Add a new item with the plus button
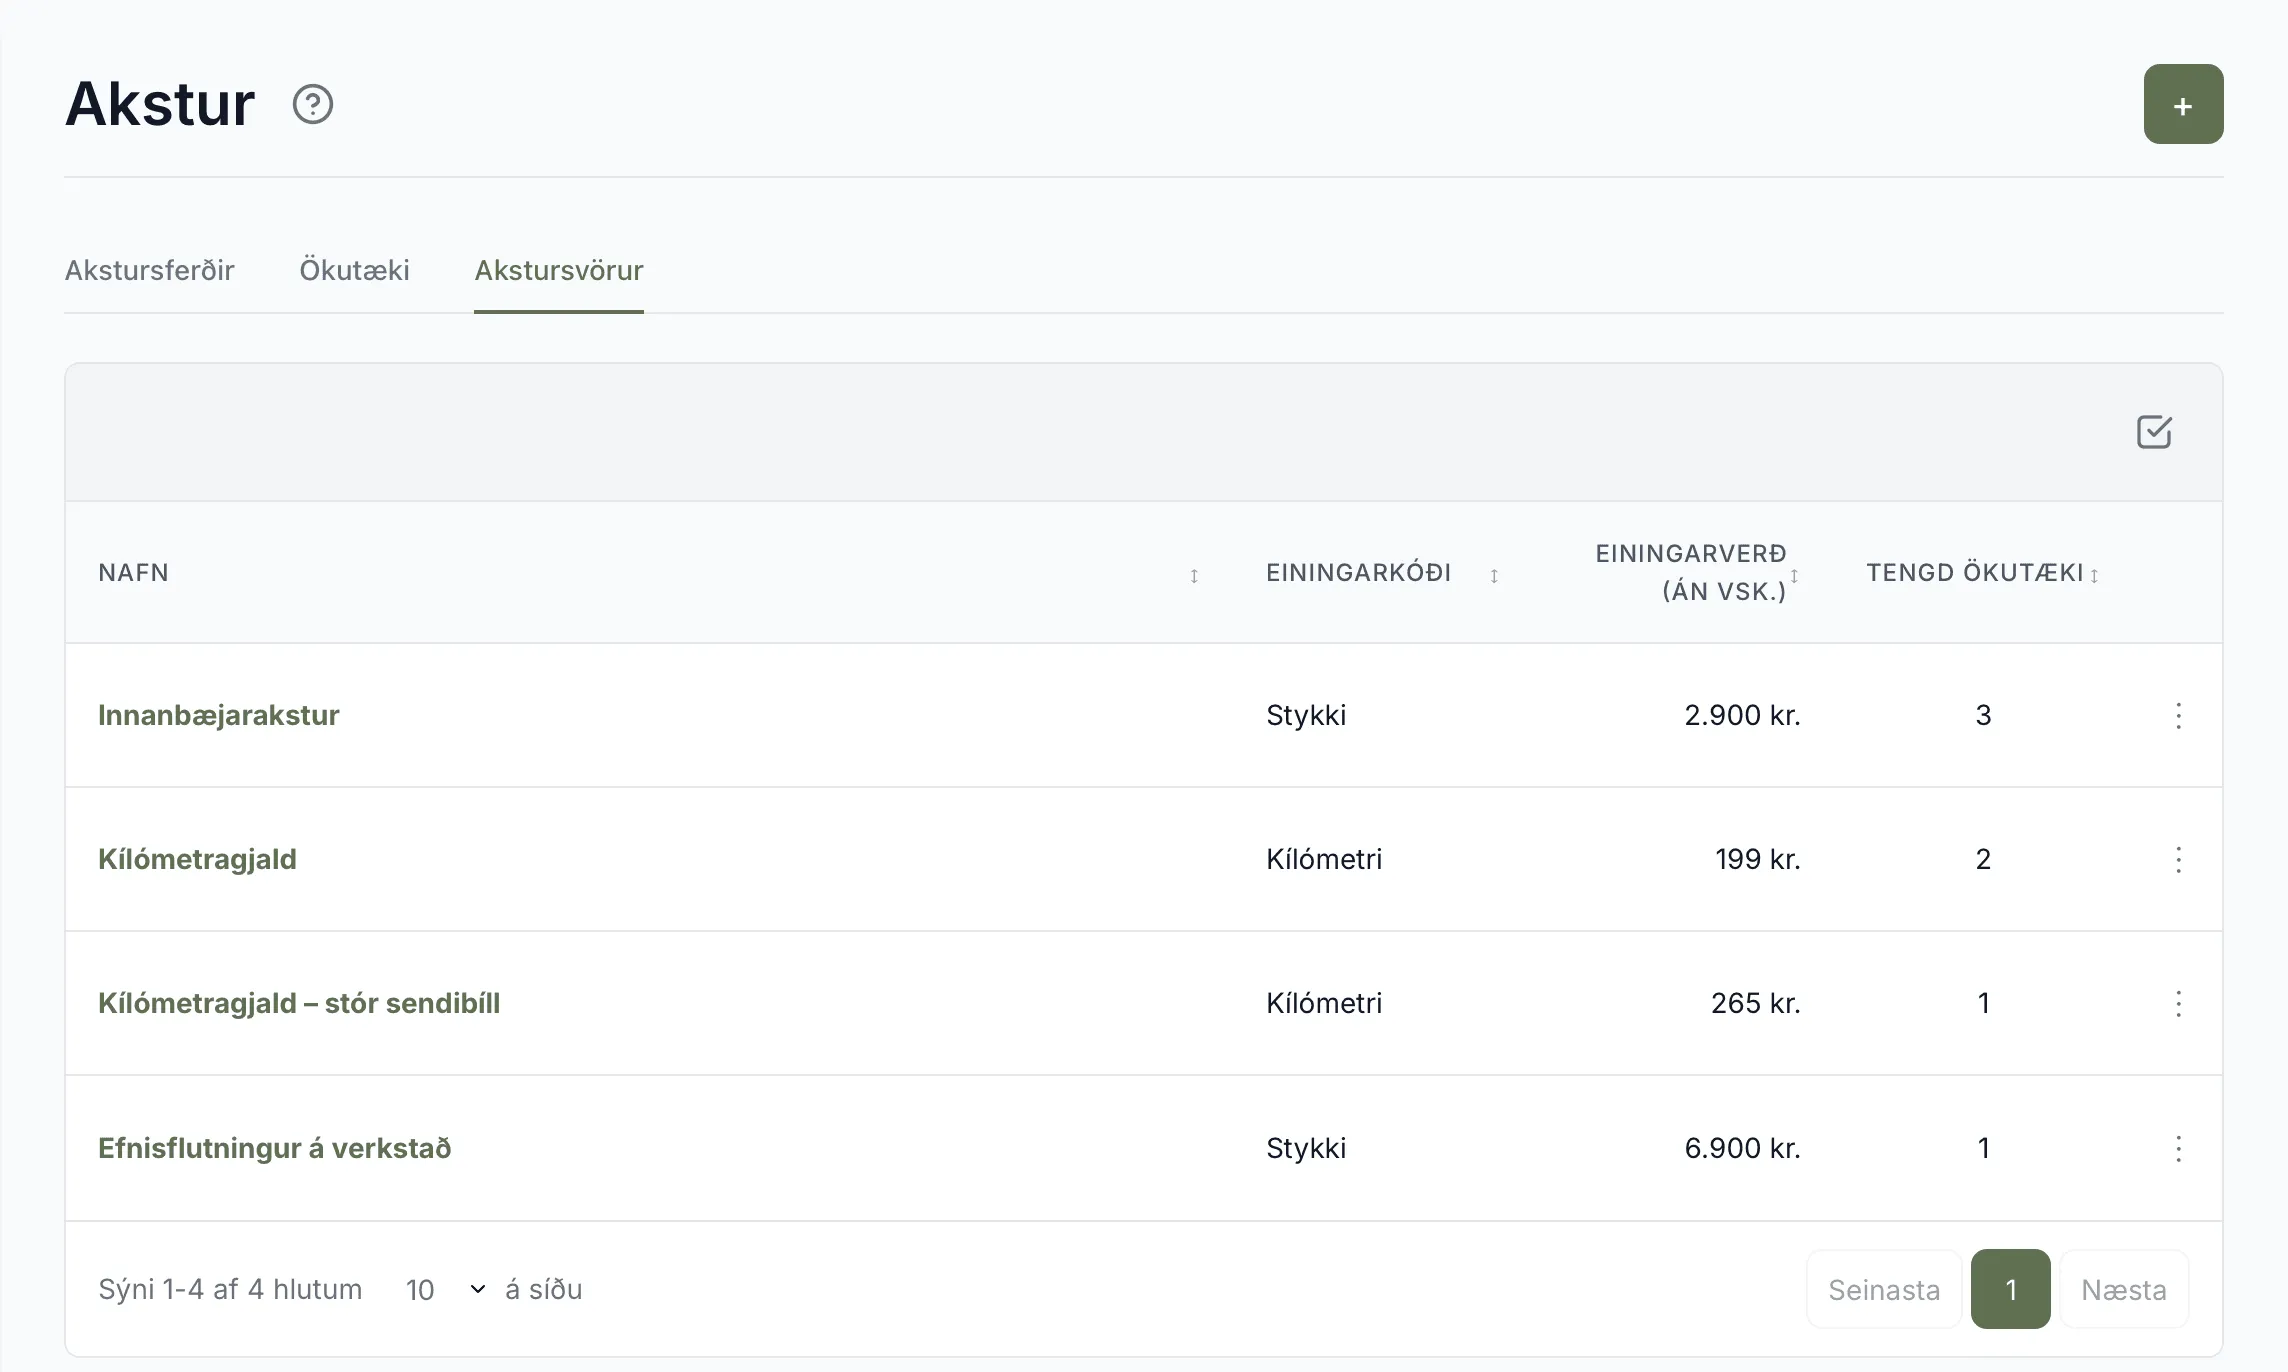2288x1372 pixels. (2183, 104)
